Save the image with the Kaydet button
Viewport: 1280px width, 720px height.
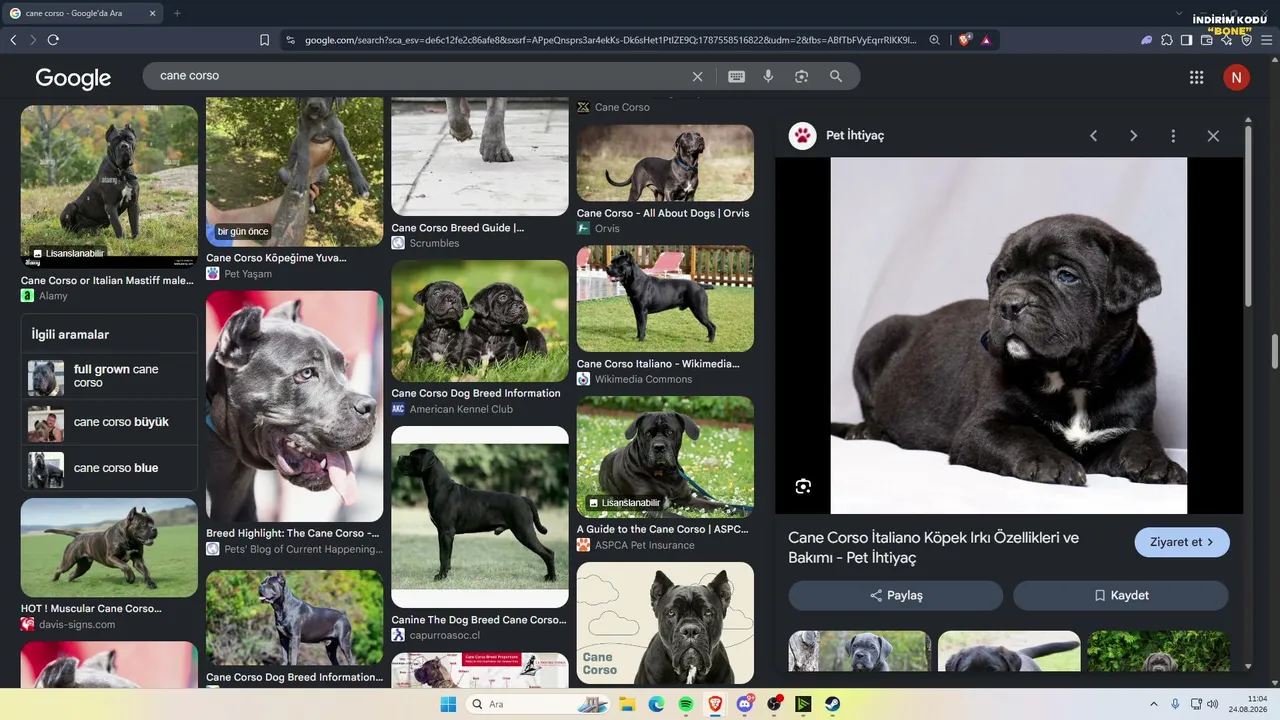1121,595
